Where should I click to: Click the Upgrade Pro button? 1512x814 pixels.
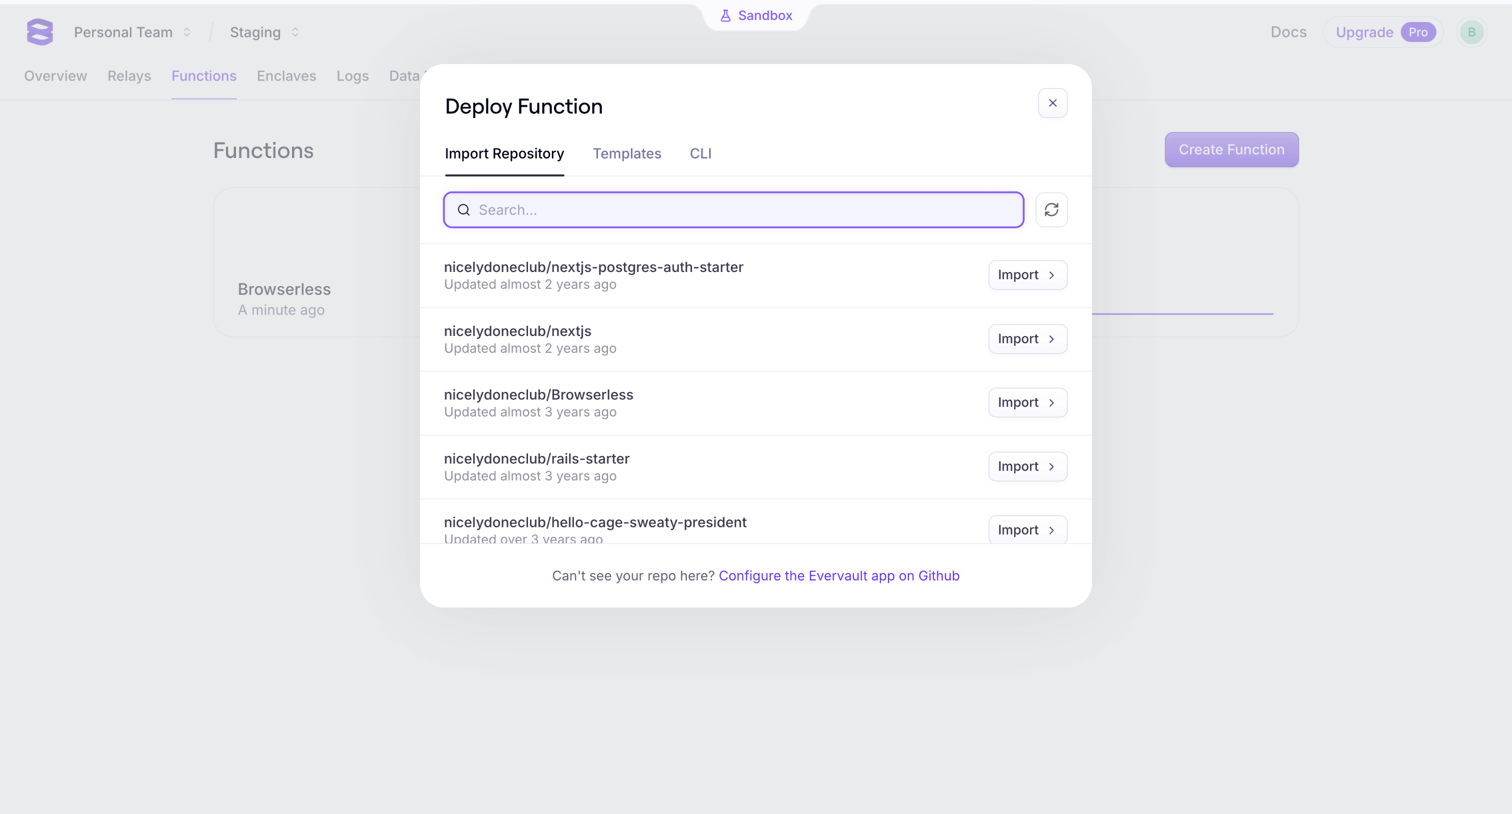(x=1384, y=32)
